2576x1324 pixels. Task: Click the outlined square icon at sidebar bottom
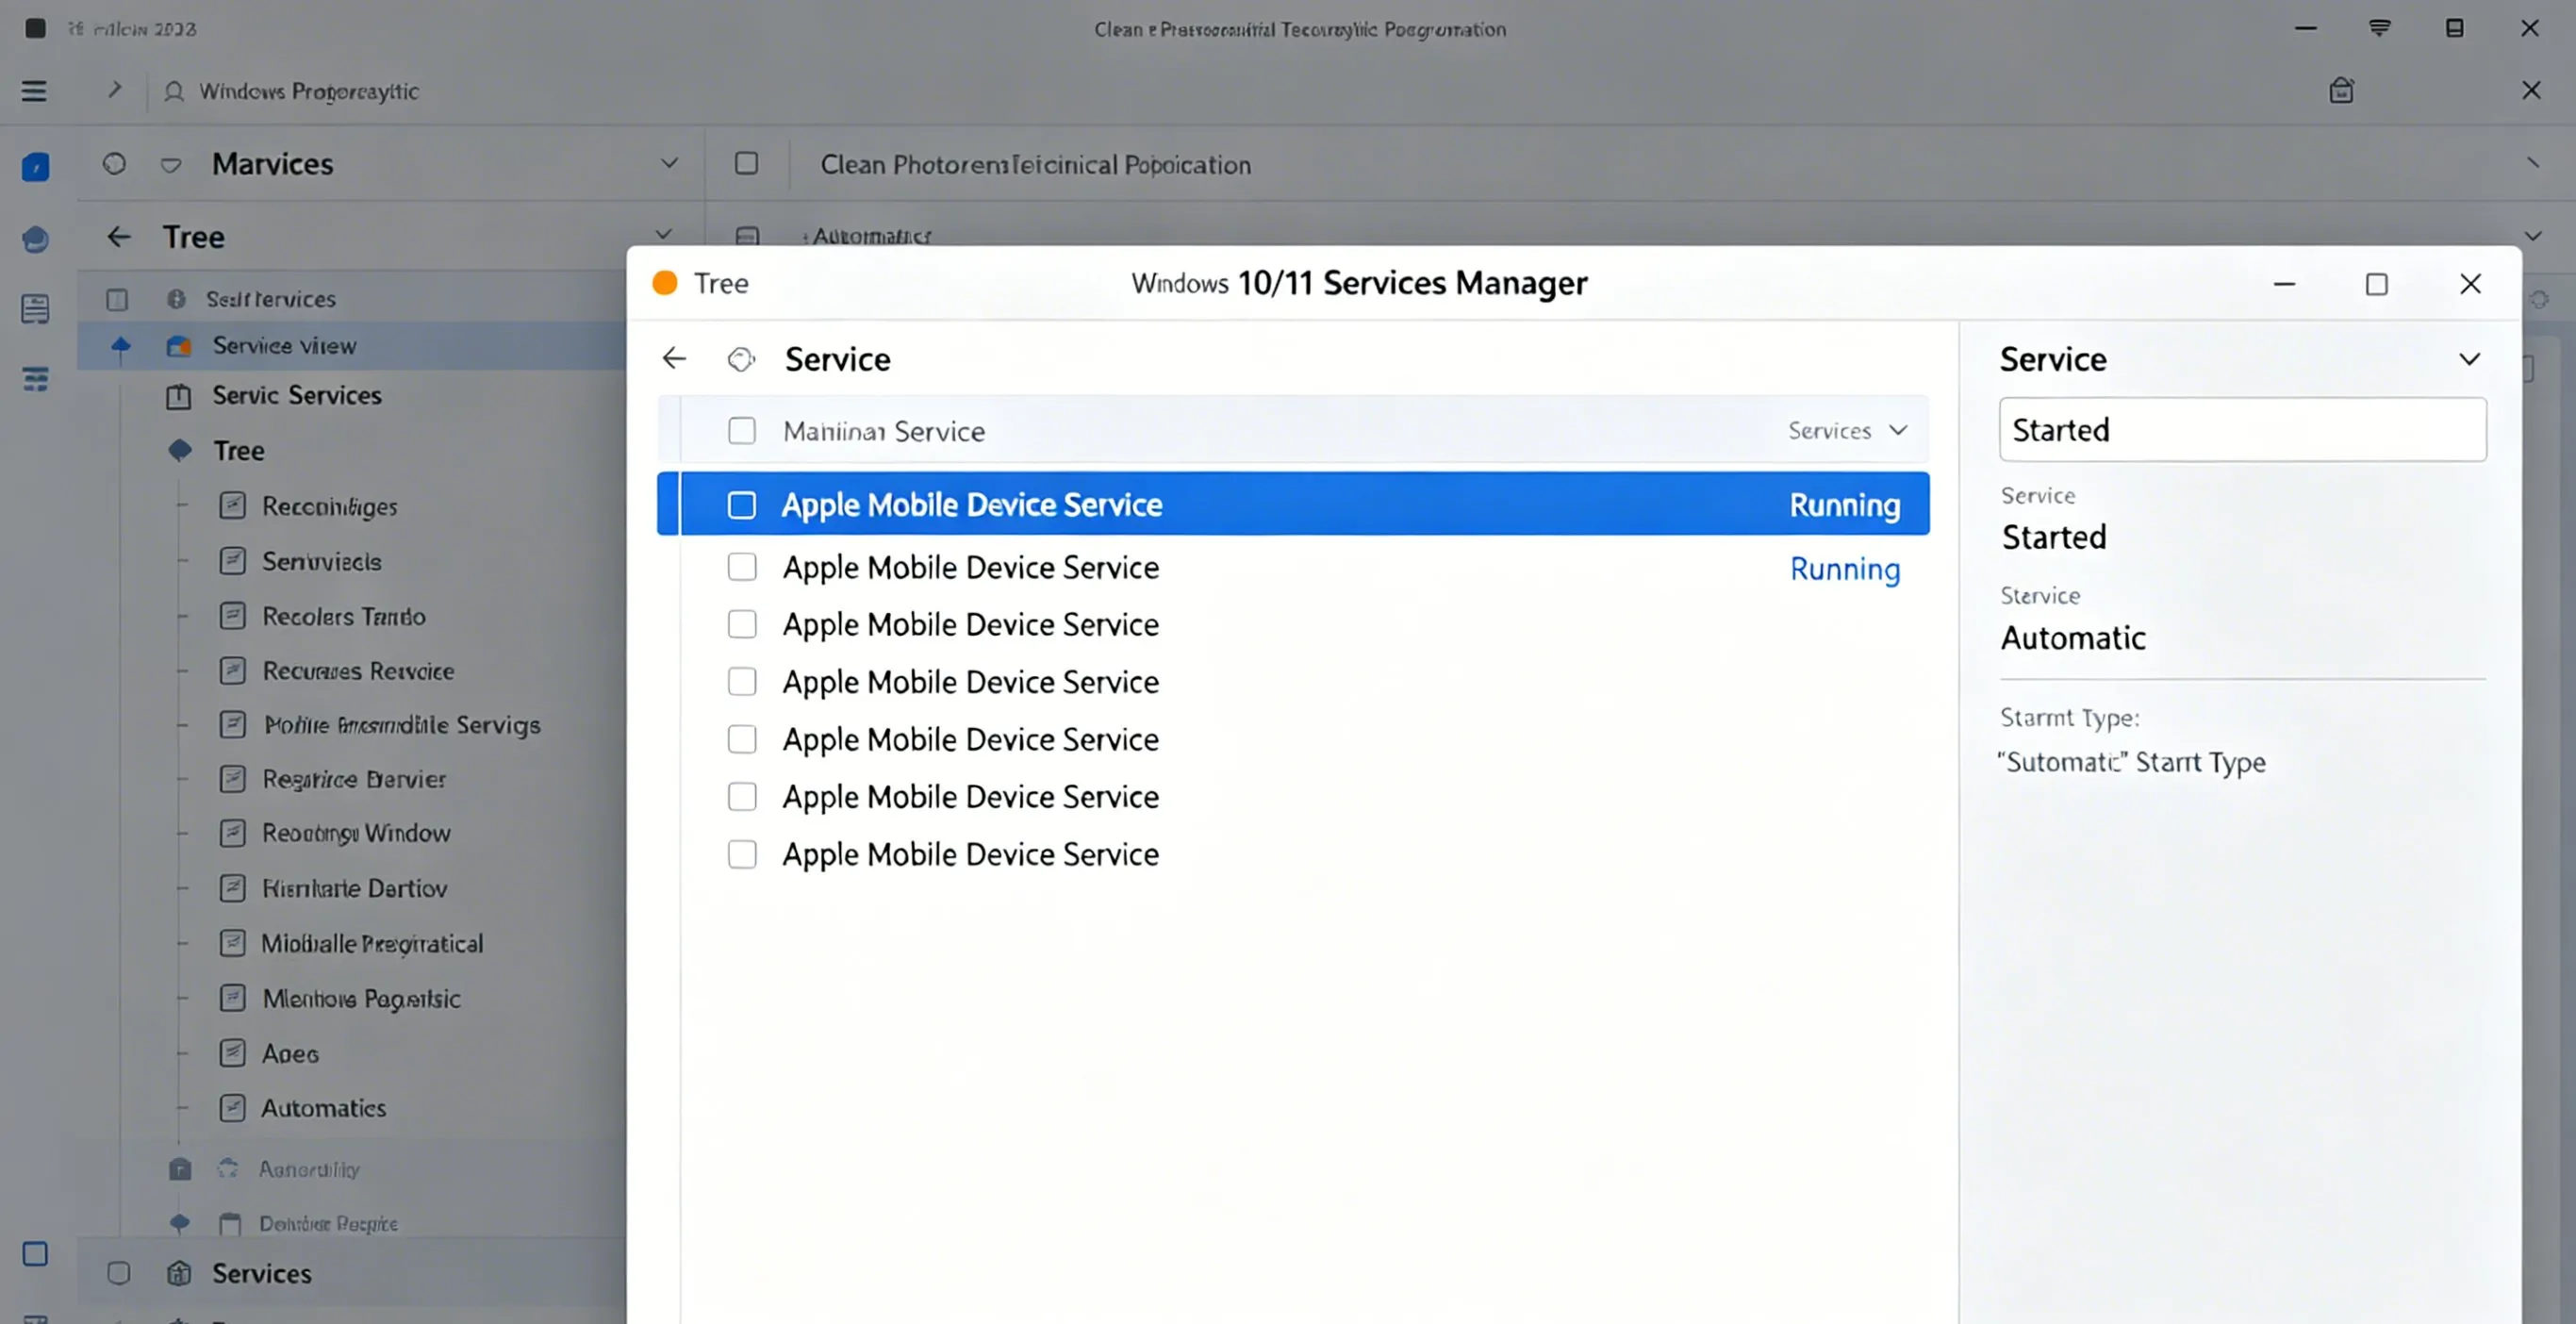click(35, 1254)
